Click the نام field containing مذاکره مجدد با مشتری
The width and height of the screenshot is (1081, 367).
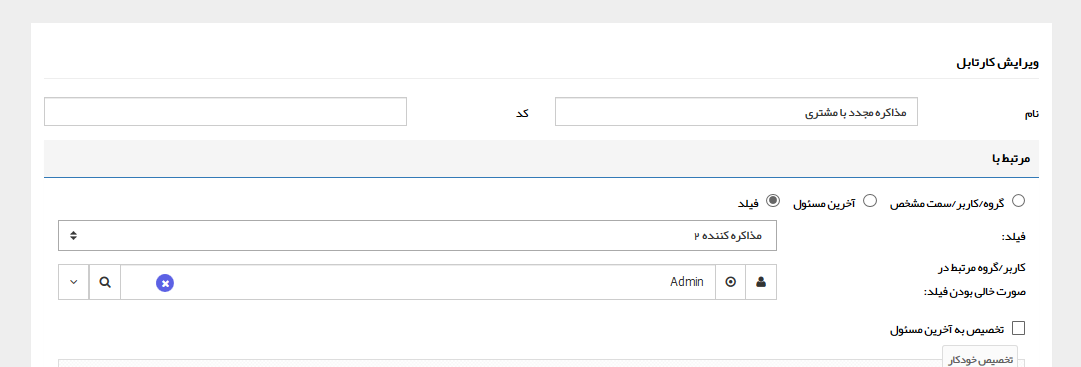[736, 112]
